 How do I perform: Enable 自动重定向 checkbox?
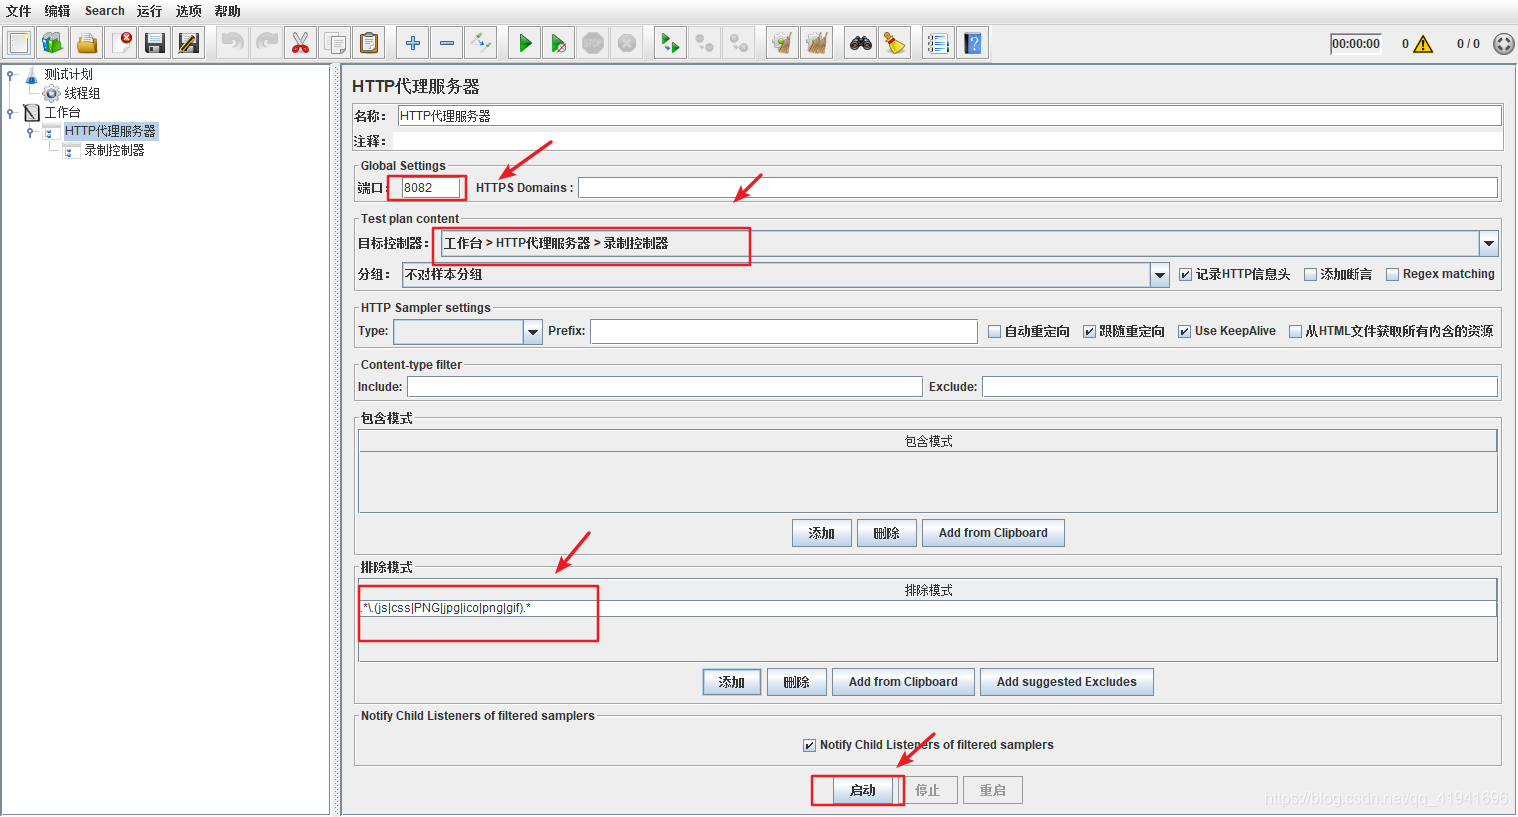pyautogui.click(x=994, y=332)
